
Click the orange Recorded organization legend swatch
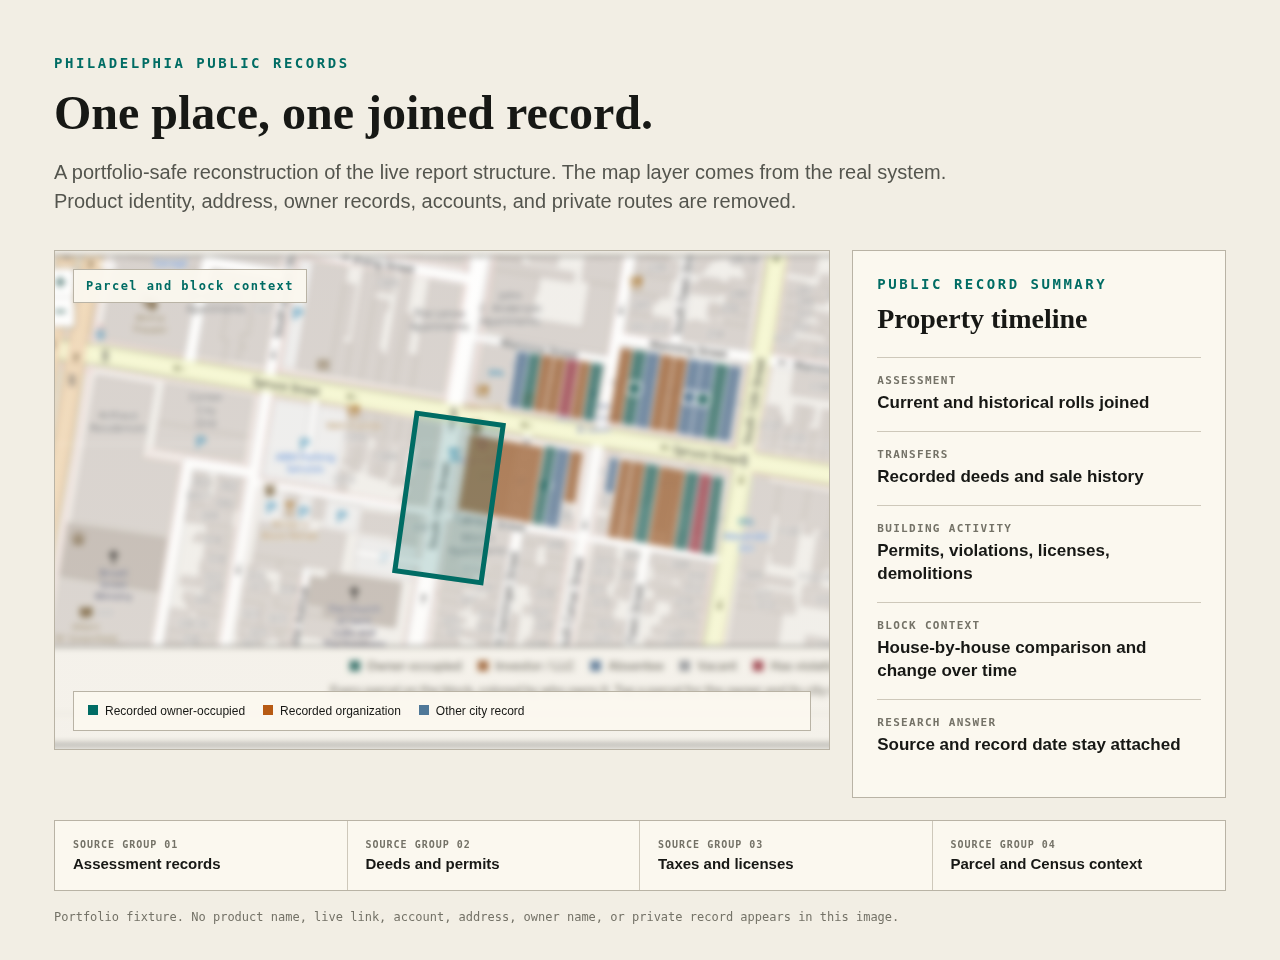[x=268, y=710]
